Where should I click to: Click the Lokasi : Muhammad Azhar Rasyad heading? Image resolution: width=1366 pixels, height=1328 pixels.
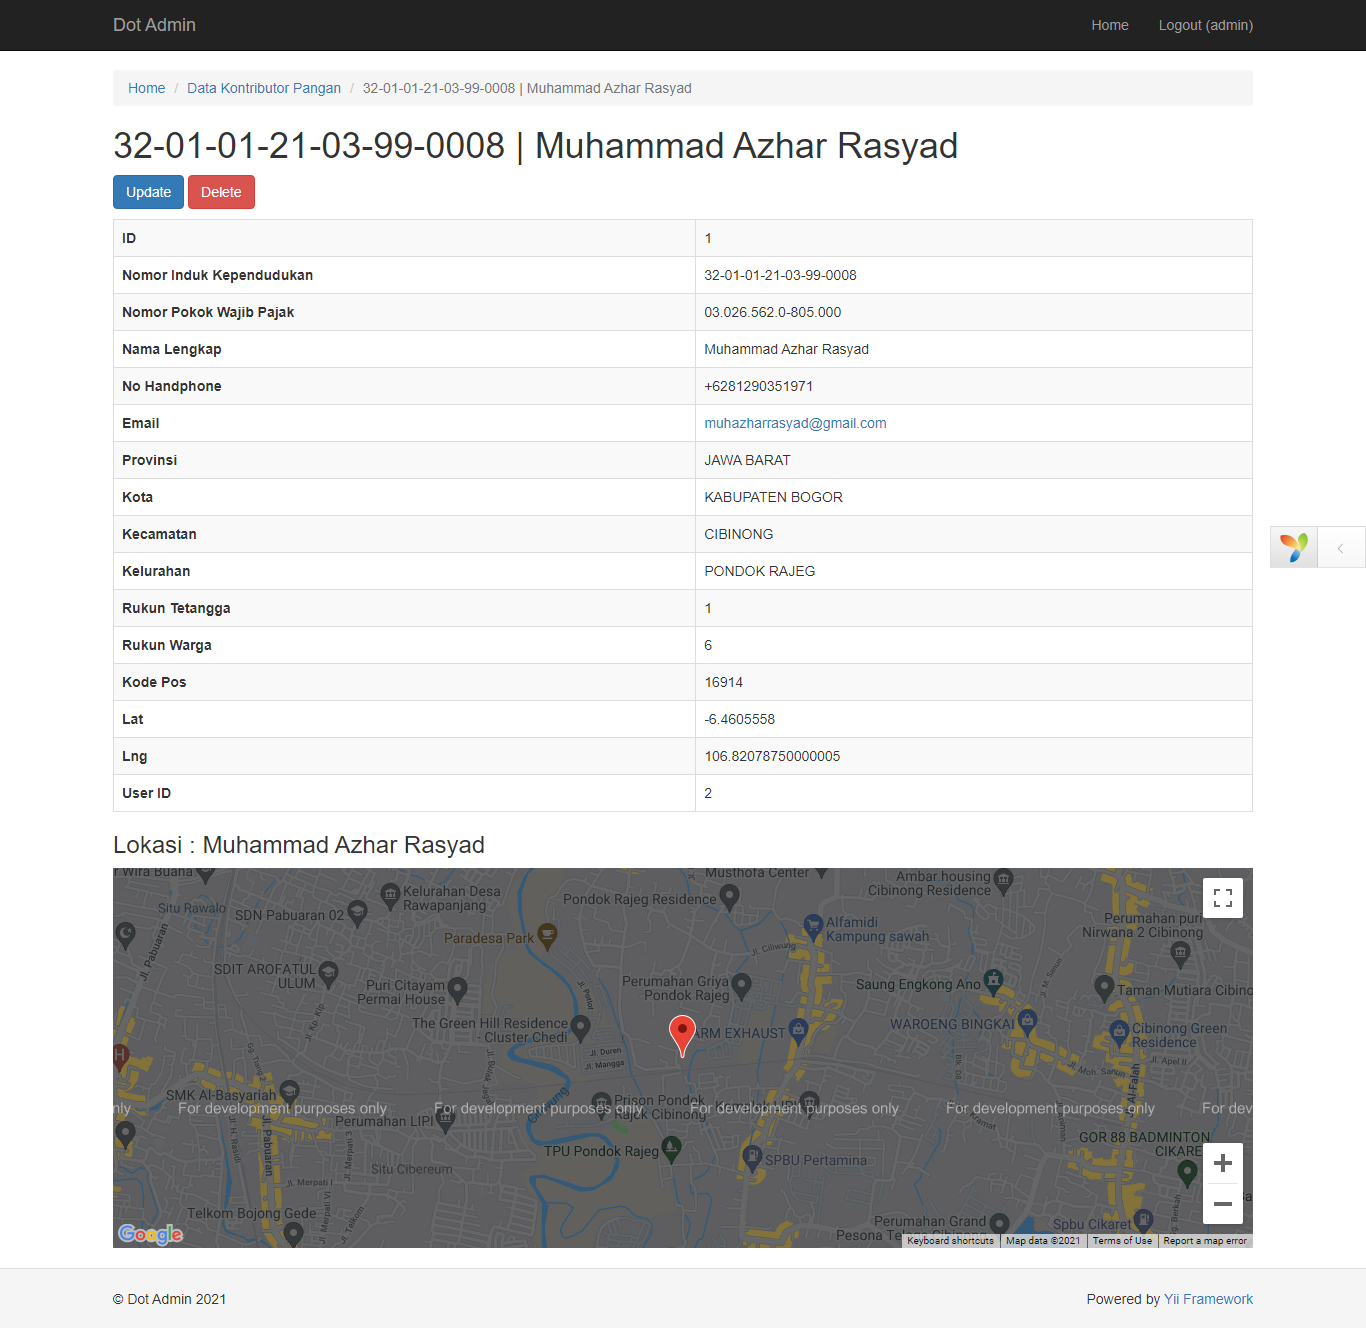pos(299,845)
